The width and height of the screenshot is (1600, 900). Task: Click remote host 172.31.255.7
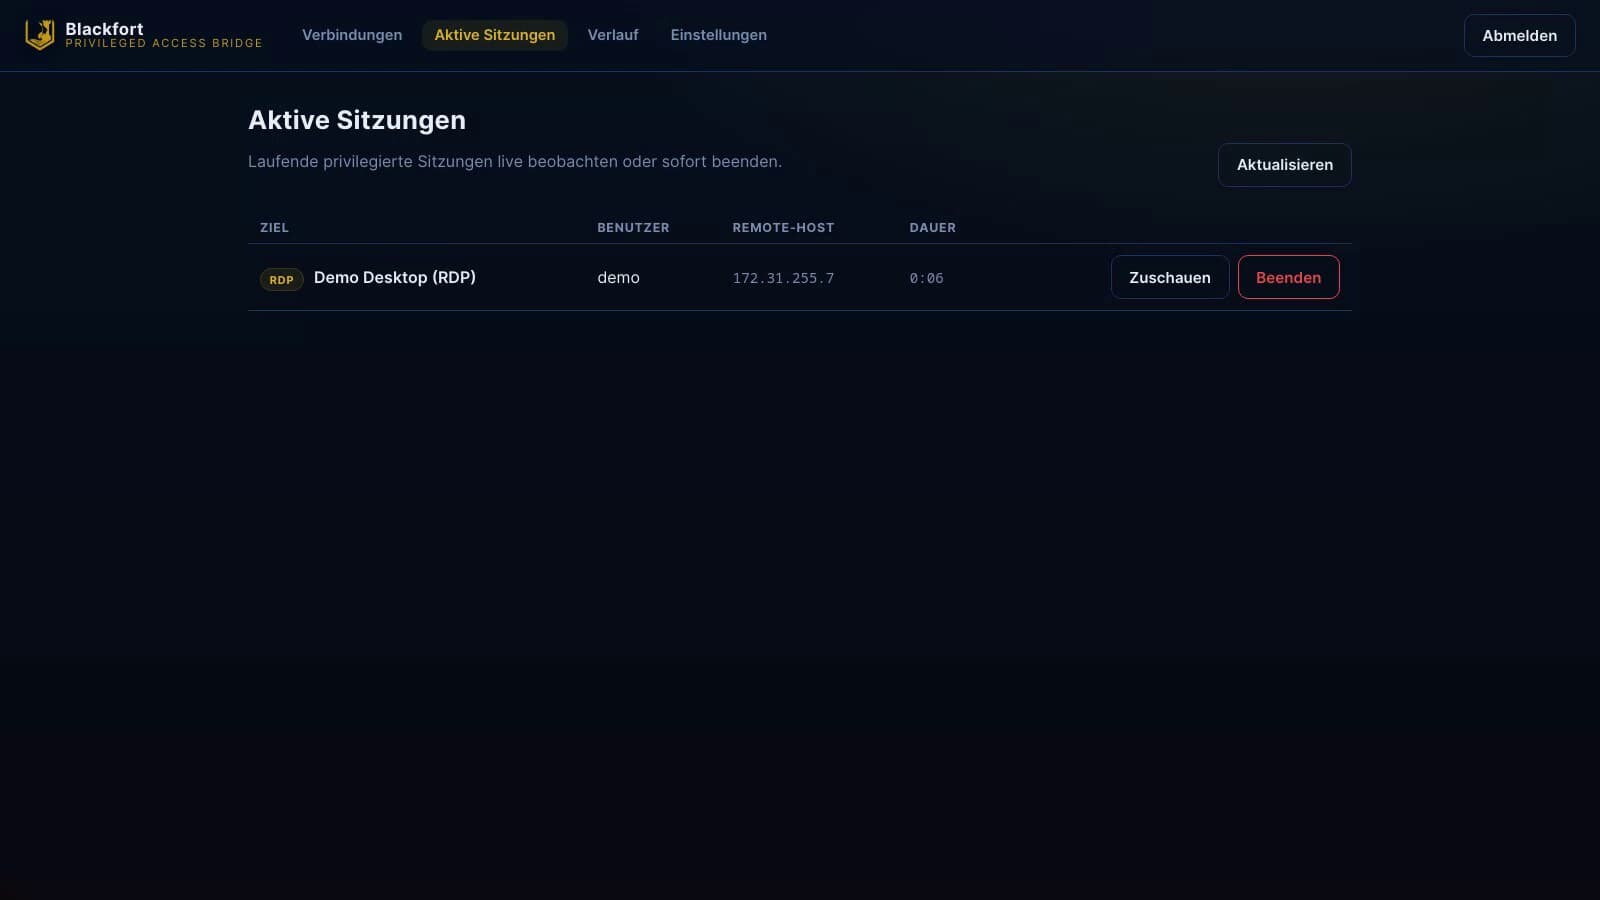783,278
